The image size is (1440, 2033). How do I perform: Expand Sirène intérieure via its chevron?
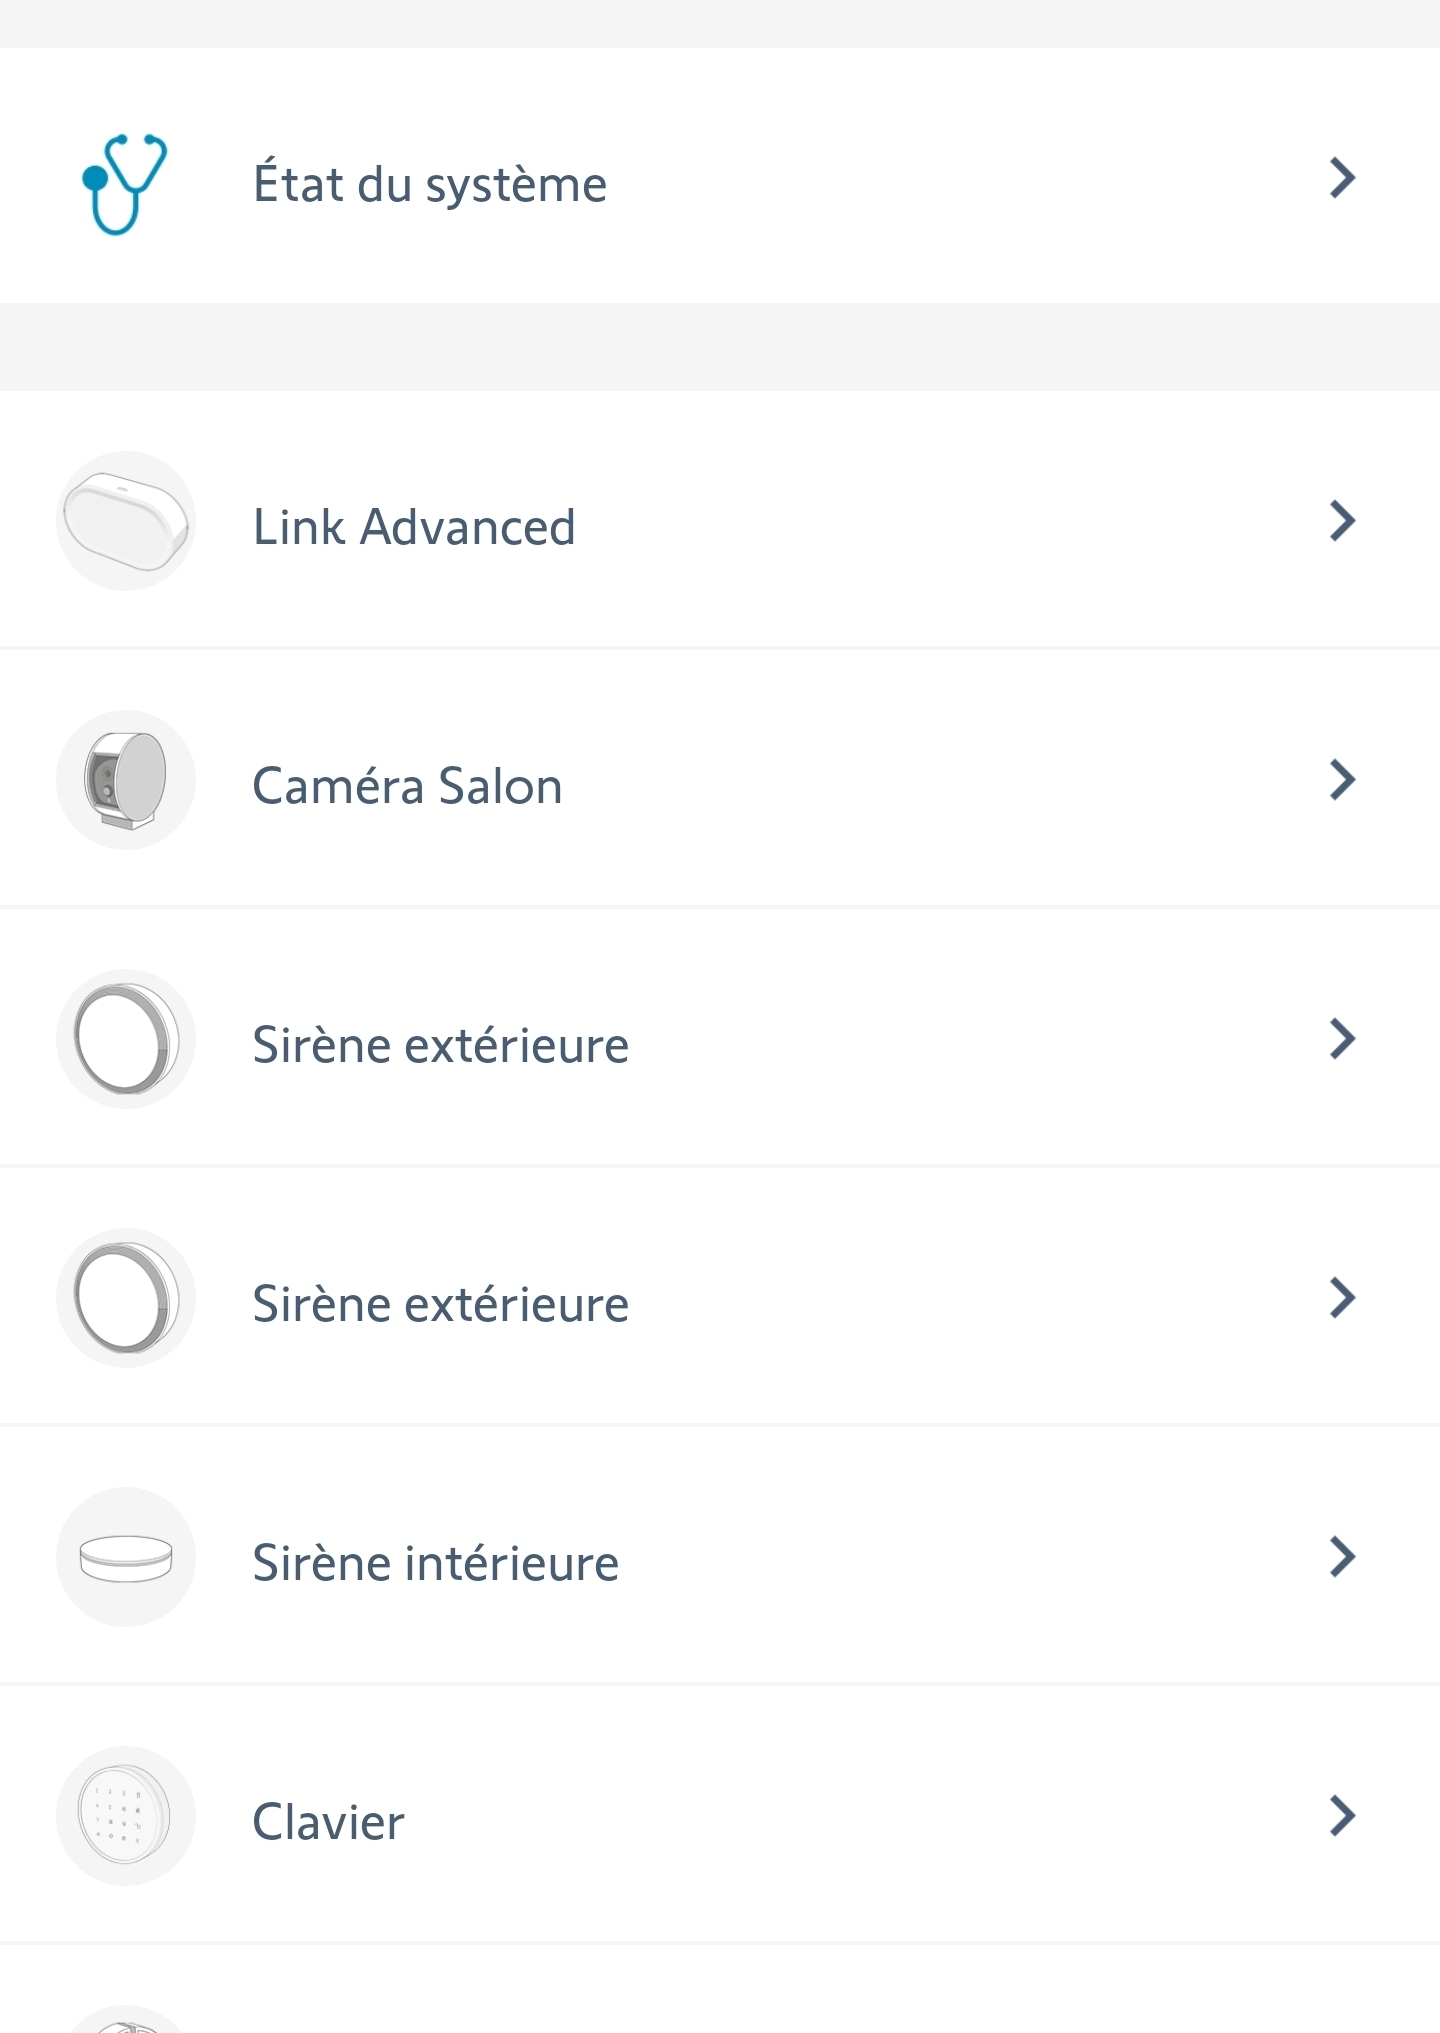[1342, 1557]
